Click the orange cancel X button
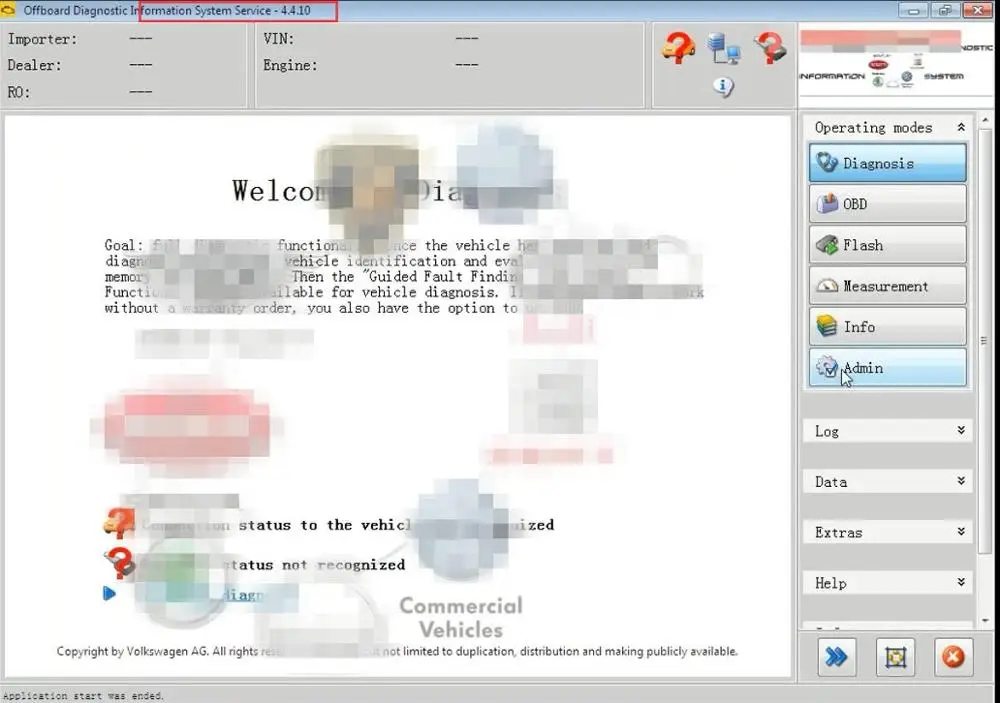The height and width of the screenshot is (703, 1000). (x=953, y=656)
